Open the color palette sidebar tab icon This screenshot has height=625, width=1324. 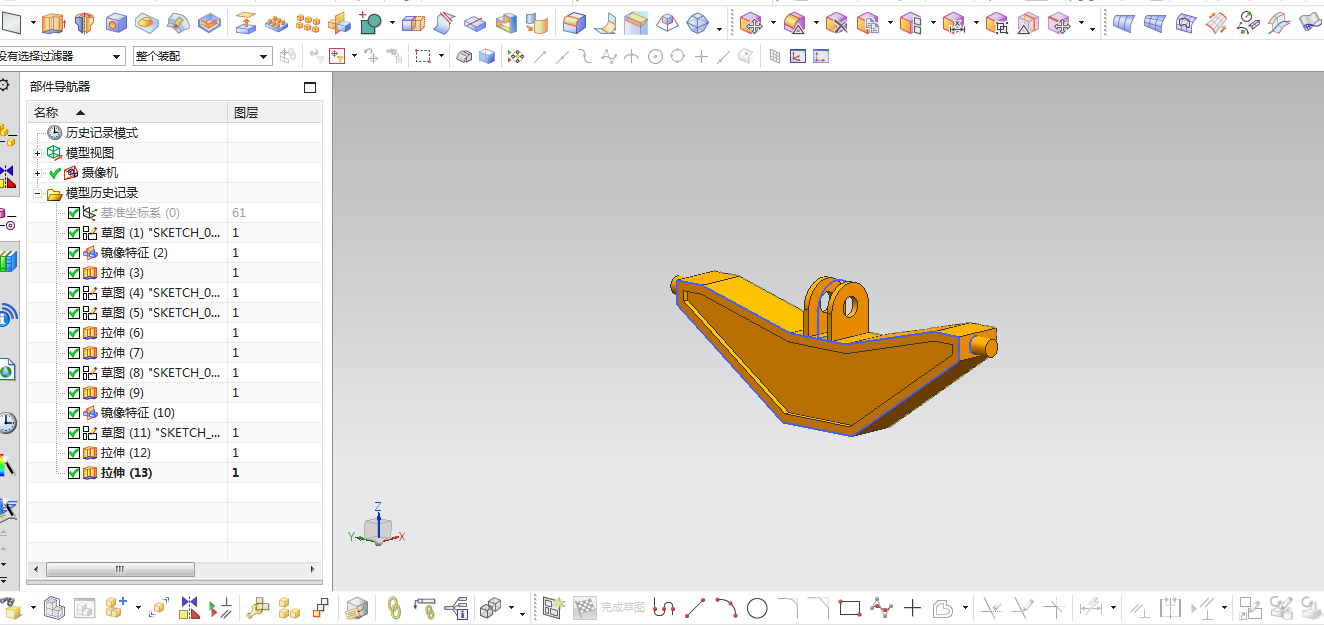(8, 466)
